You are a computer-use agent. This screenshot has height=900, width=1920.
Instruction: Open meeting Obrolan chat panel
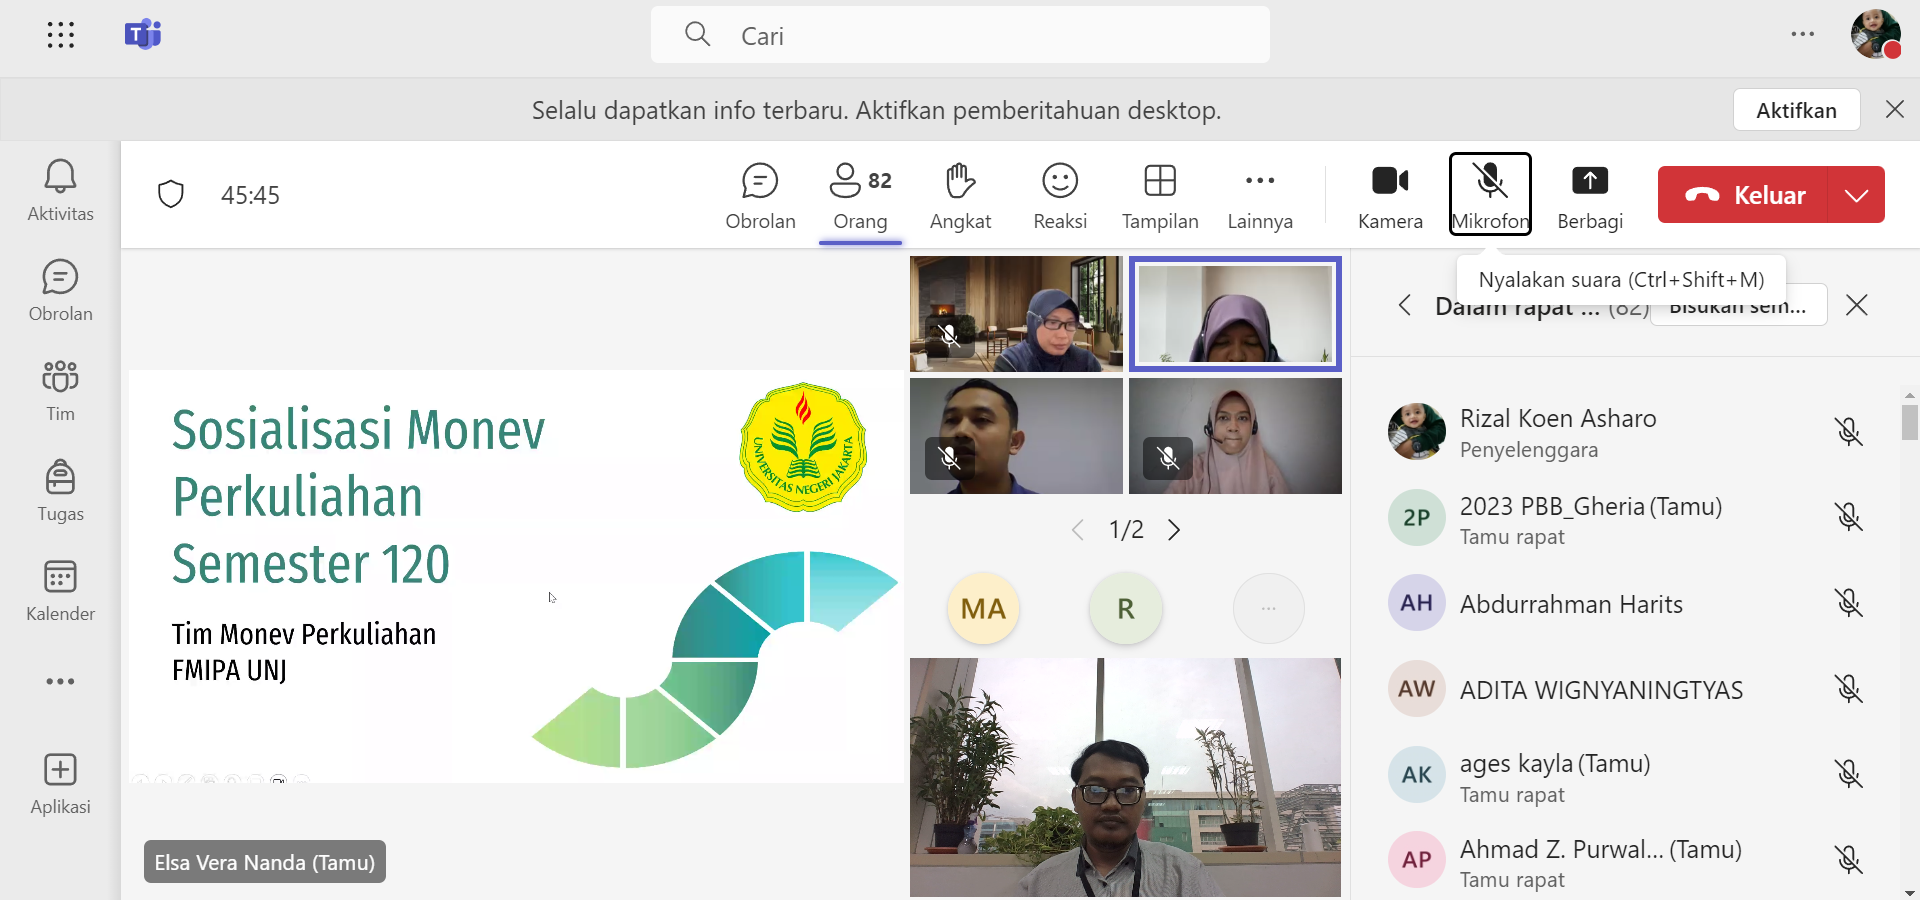point(760,196)
